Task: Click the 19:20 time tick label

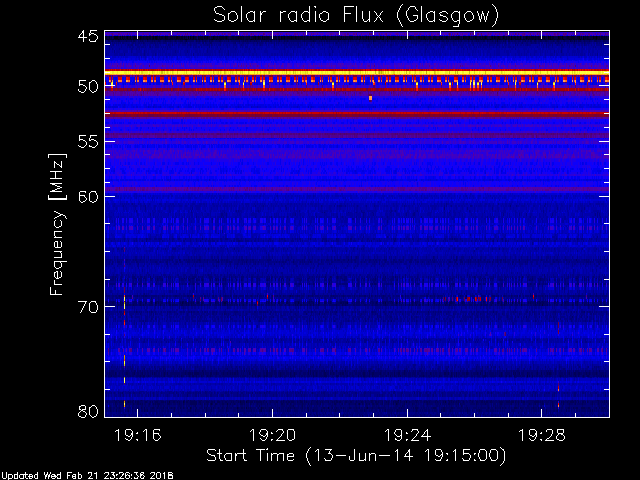Action: coord(272,435)
